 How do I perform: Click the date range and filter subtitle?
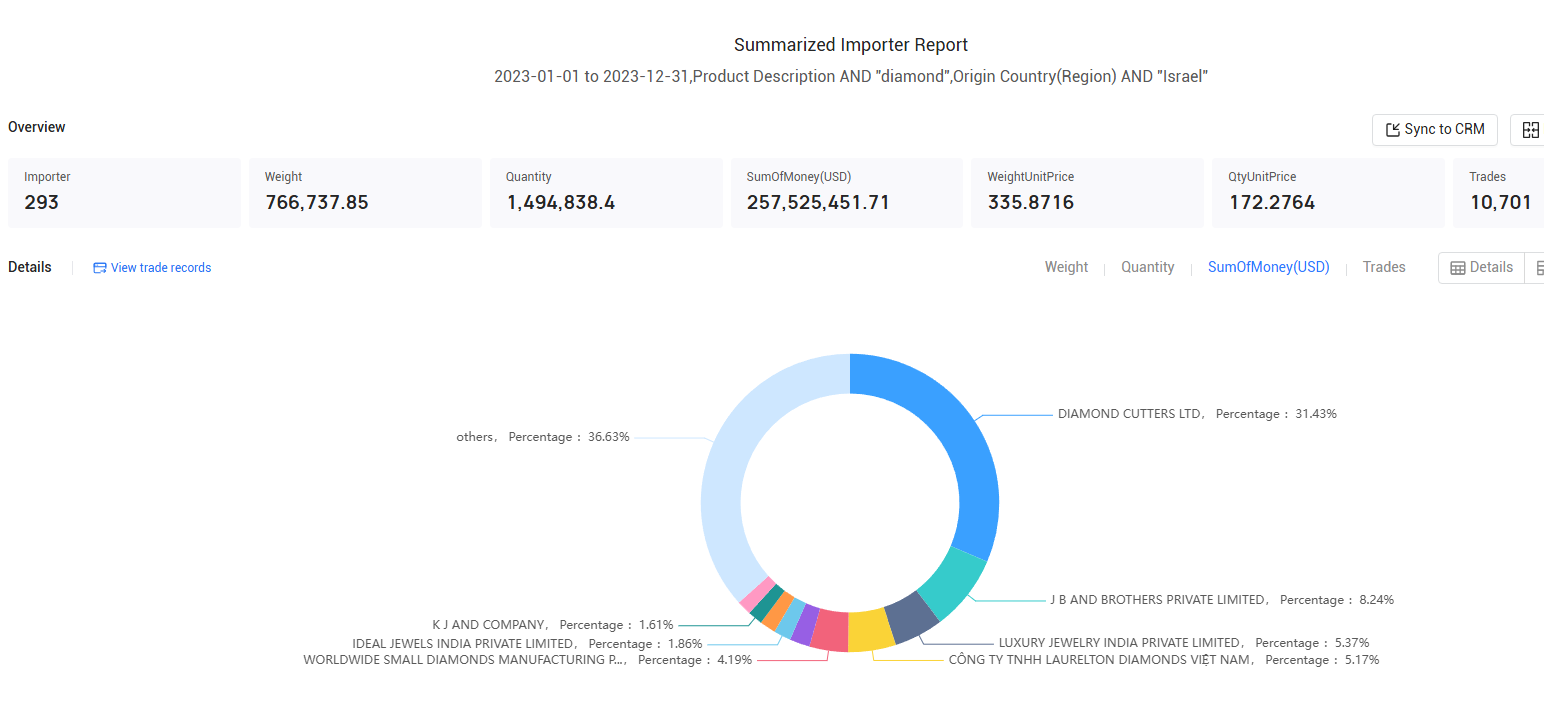(851, 77)
